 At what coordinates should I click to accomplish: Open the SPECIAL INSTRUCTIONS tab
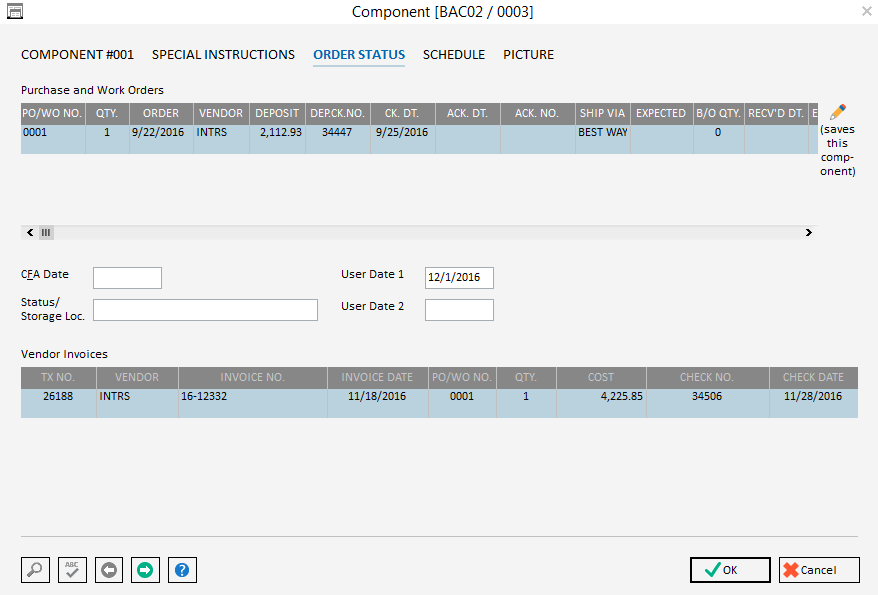tap(222, 55)
